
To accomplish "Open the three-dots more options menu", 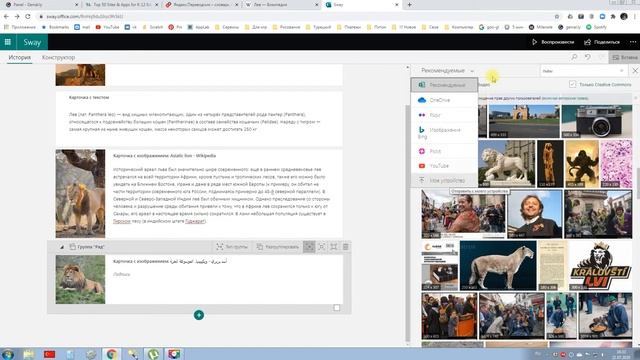I will coord(633,42).
